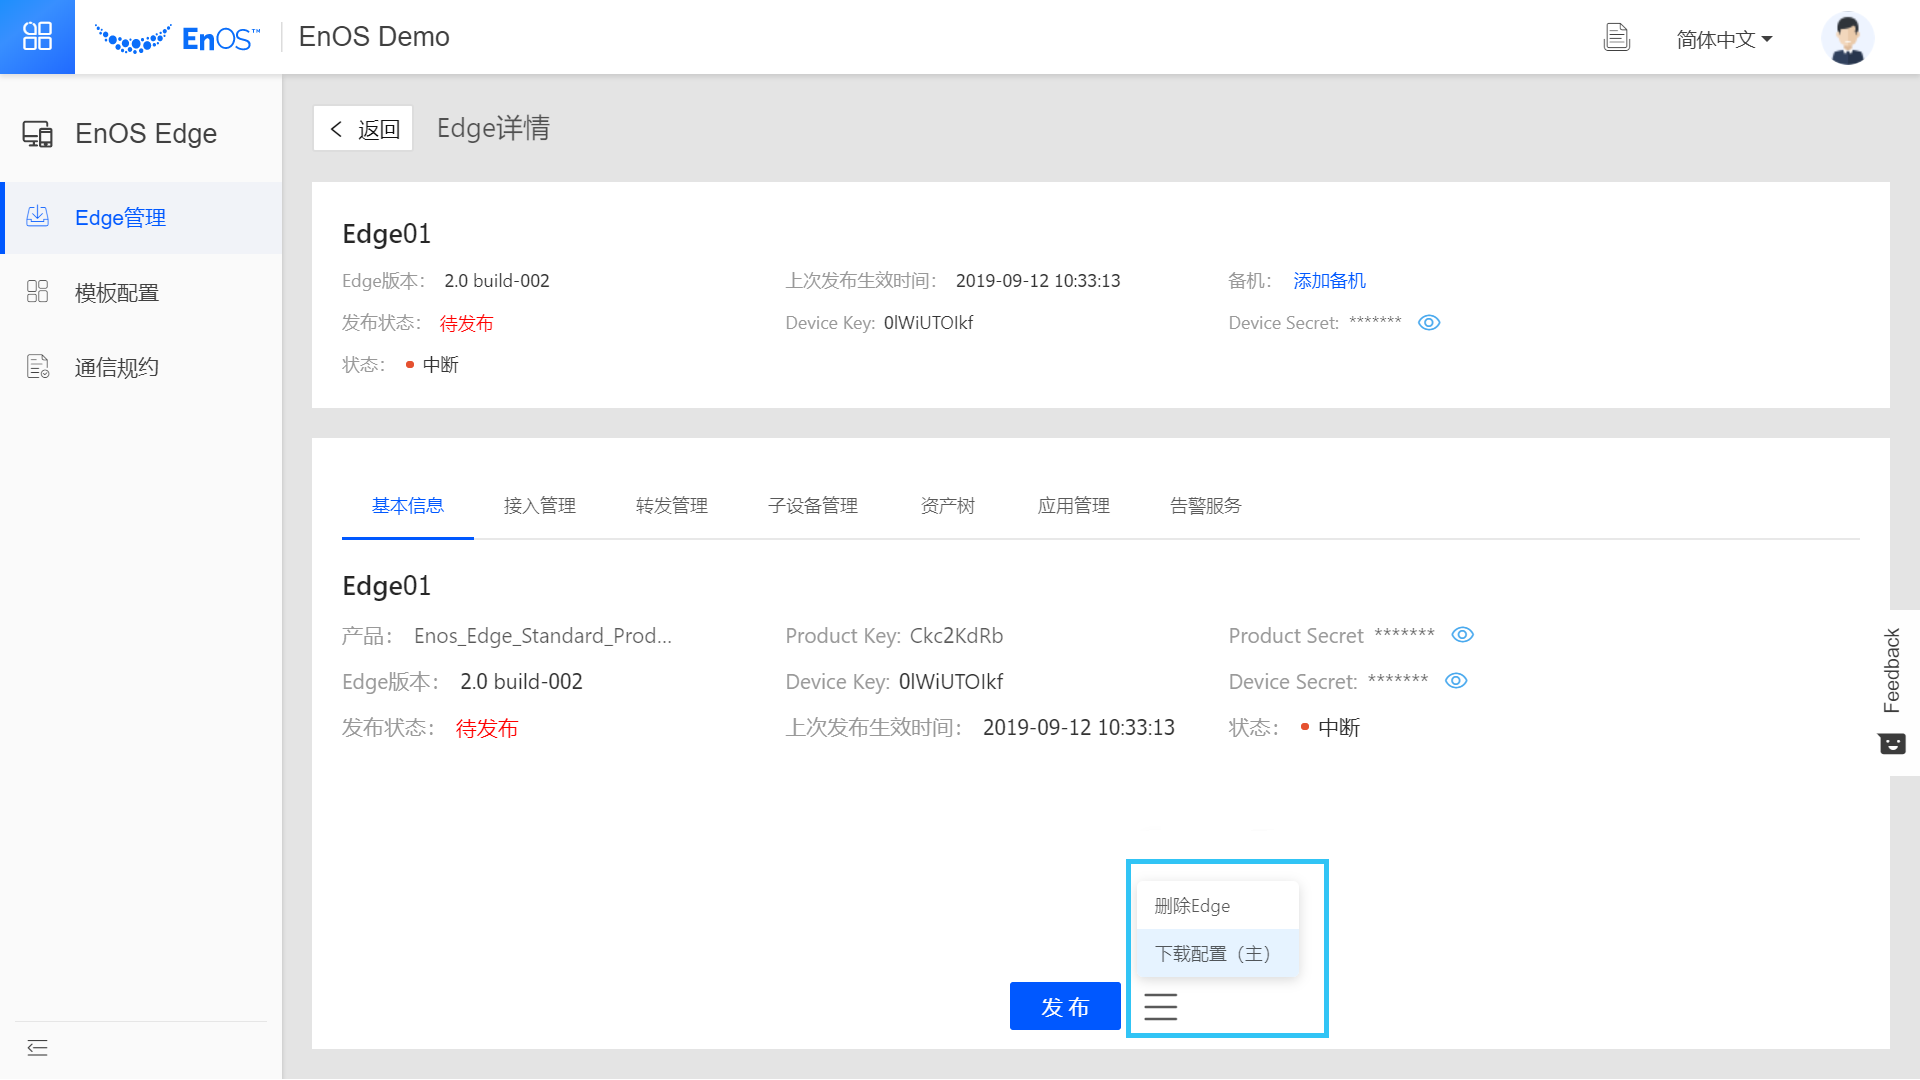Switch to the 接入管理 tab
The image size is (1920, 1080).
click(540, 506)
